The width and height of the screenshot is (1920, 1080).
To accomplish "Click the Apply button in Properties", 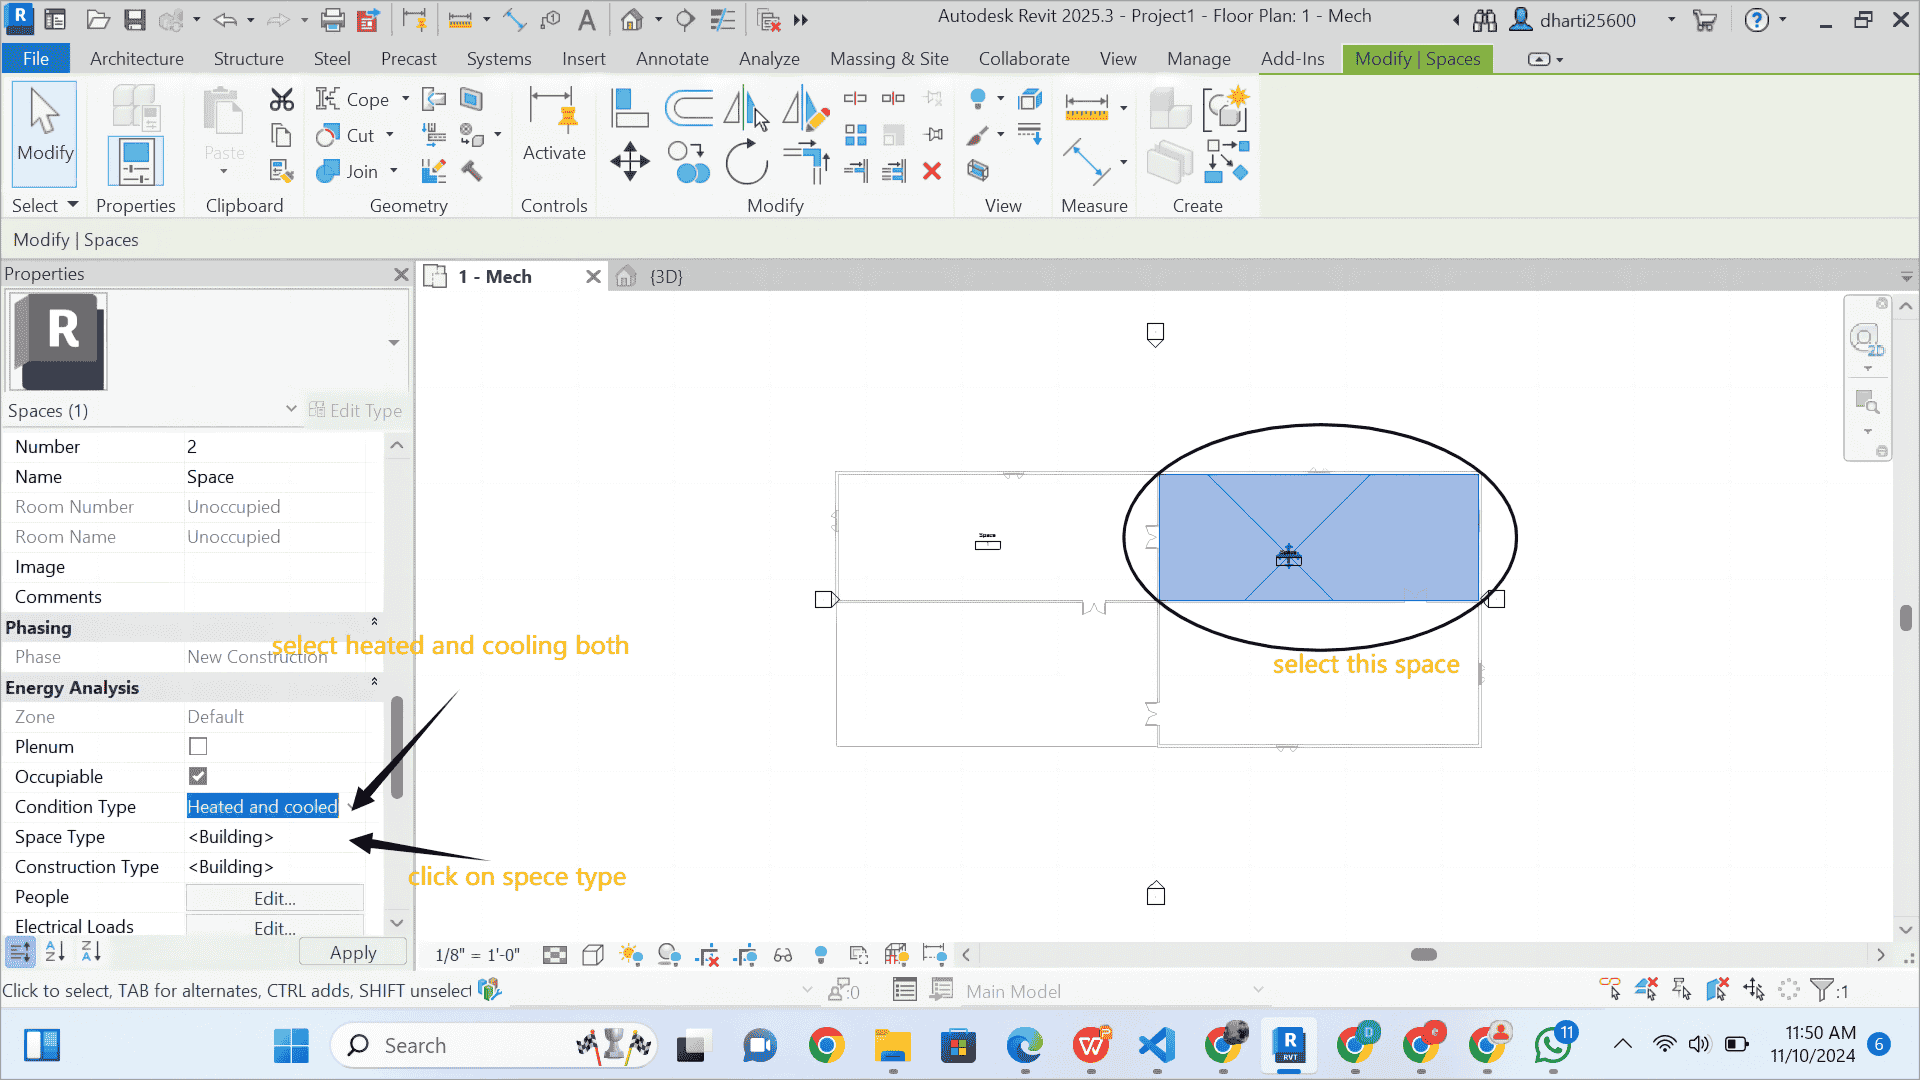I will pos(352,952).
